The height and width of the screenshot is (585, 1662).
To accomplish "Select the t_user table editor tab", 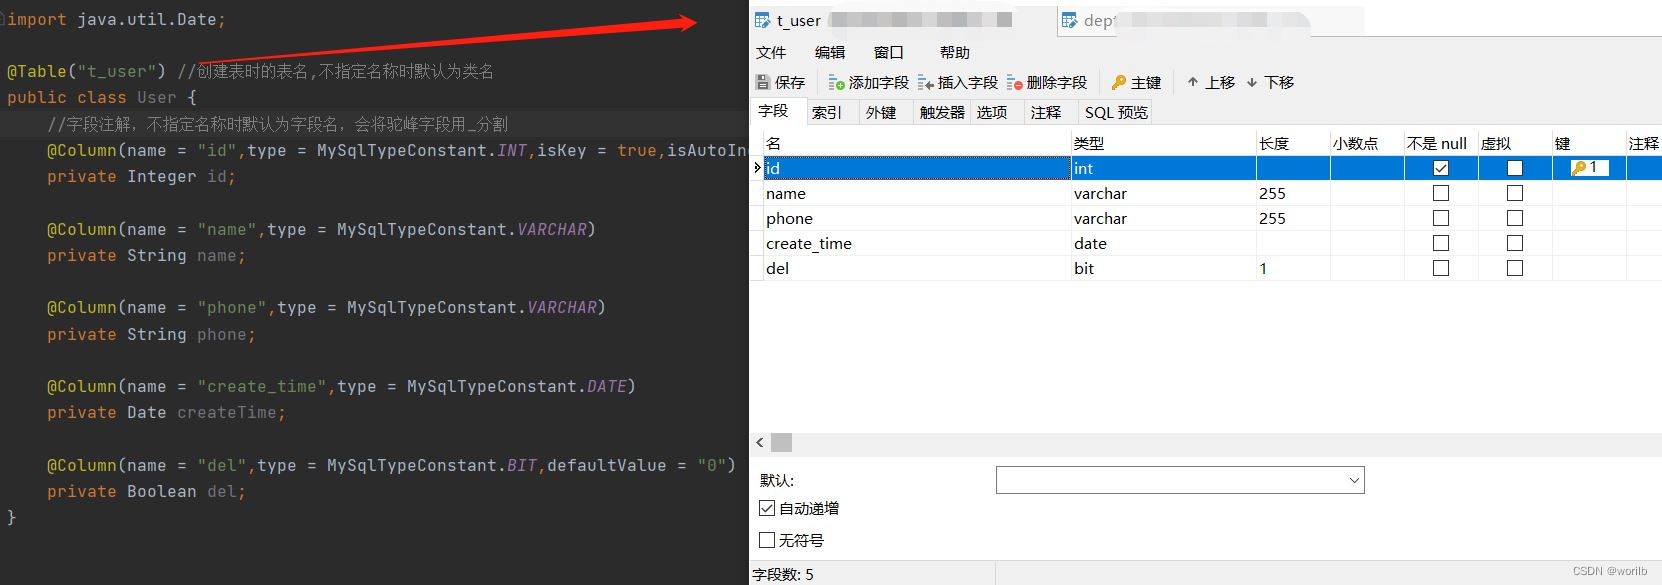I will click(900, 20).
